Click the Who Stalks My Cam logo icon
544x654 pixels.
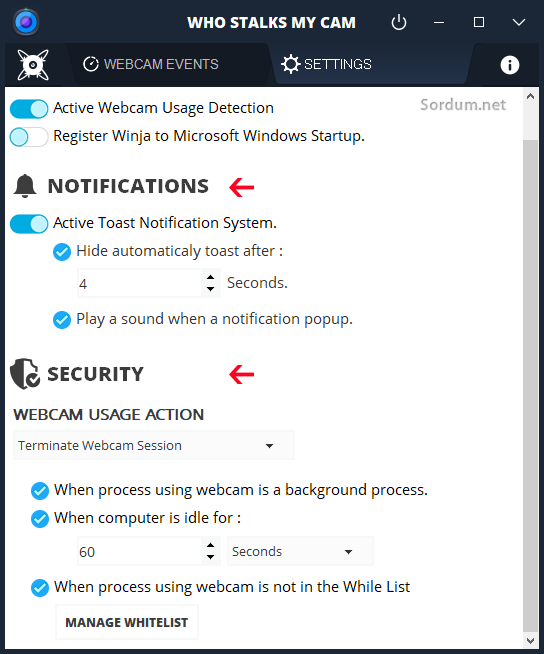[x=26, y=22]
